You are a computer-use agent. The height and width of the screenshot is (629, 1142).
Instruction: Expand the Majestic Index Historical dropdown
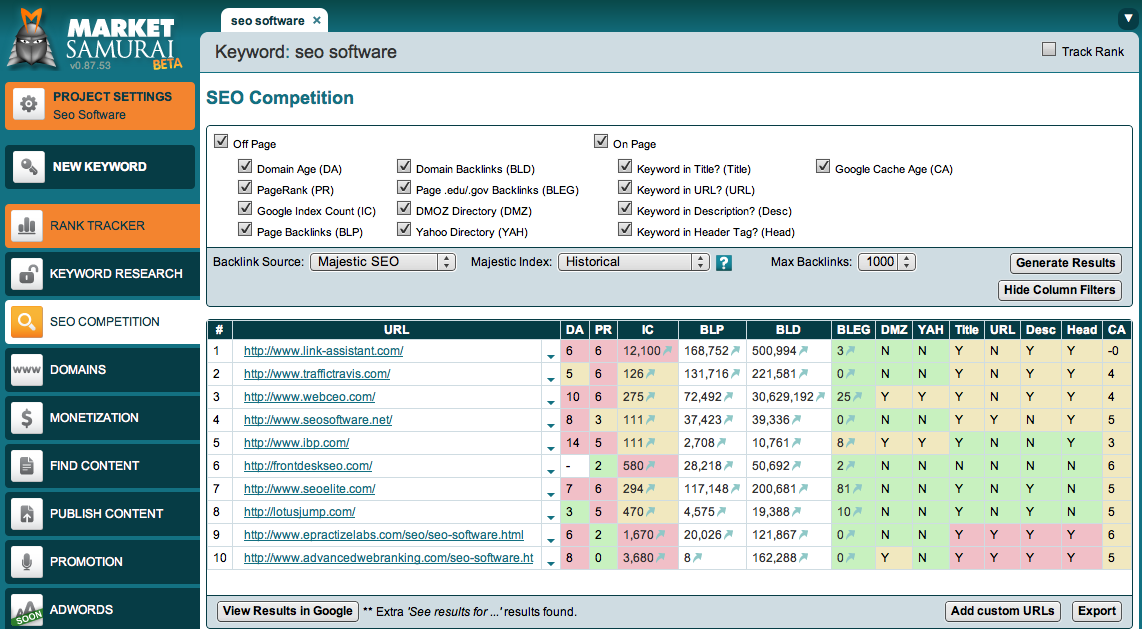[x=633, y=262]
